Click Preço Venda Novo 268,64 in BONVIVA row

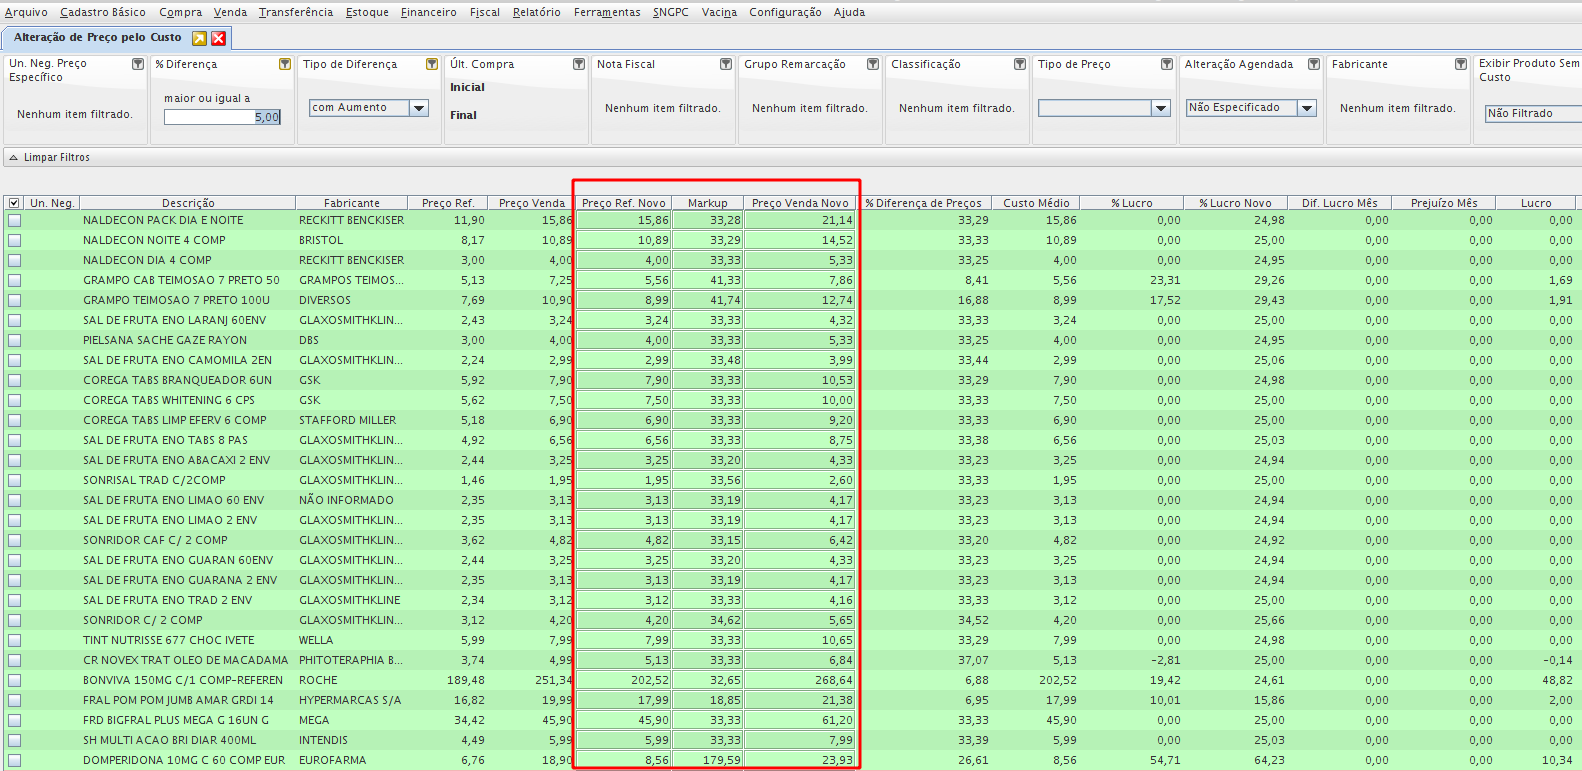point(800,680)
